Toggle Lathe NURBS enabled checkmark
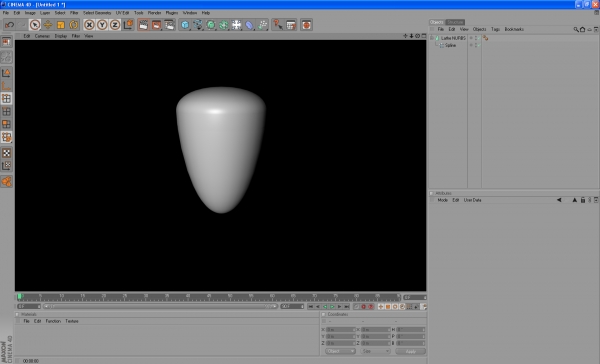This screenshot has height=364, width=600. tap(479, 38)
